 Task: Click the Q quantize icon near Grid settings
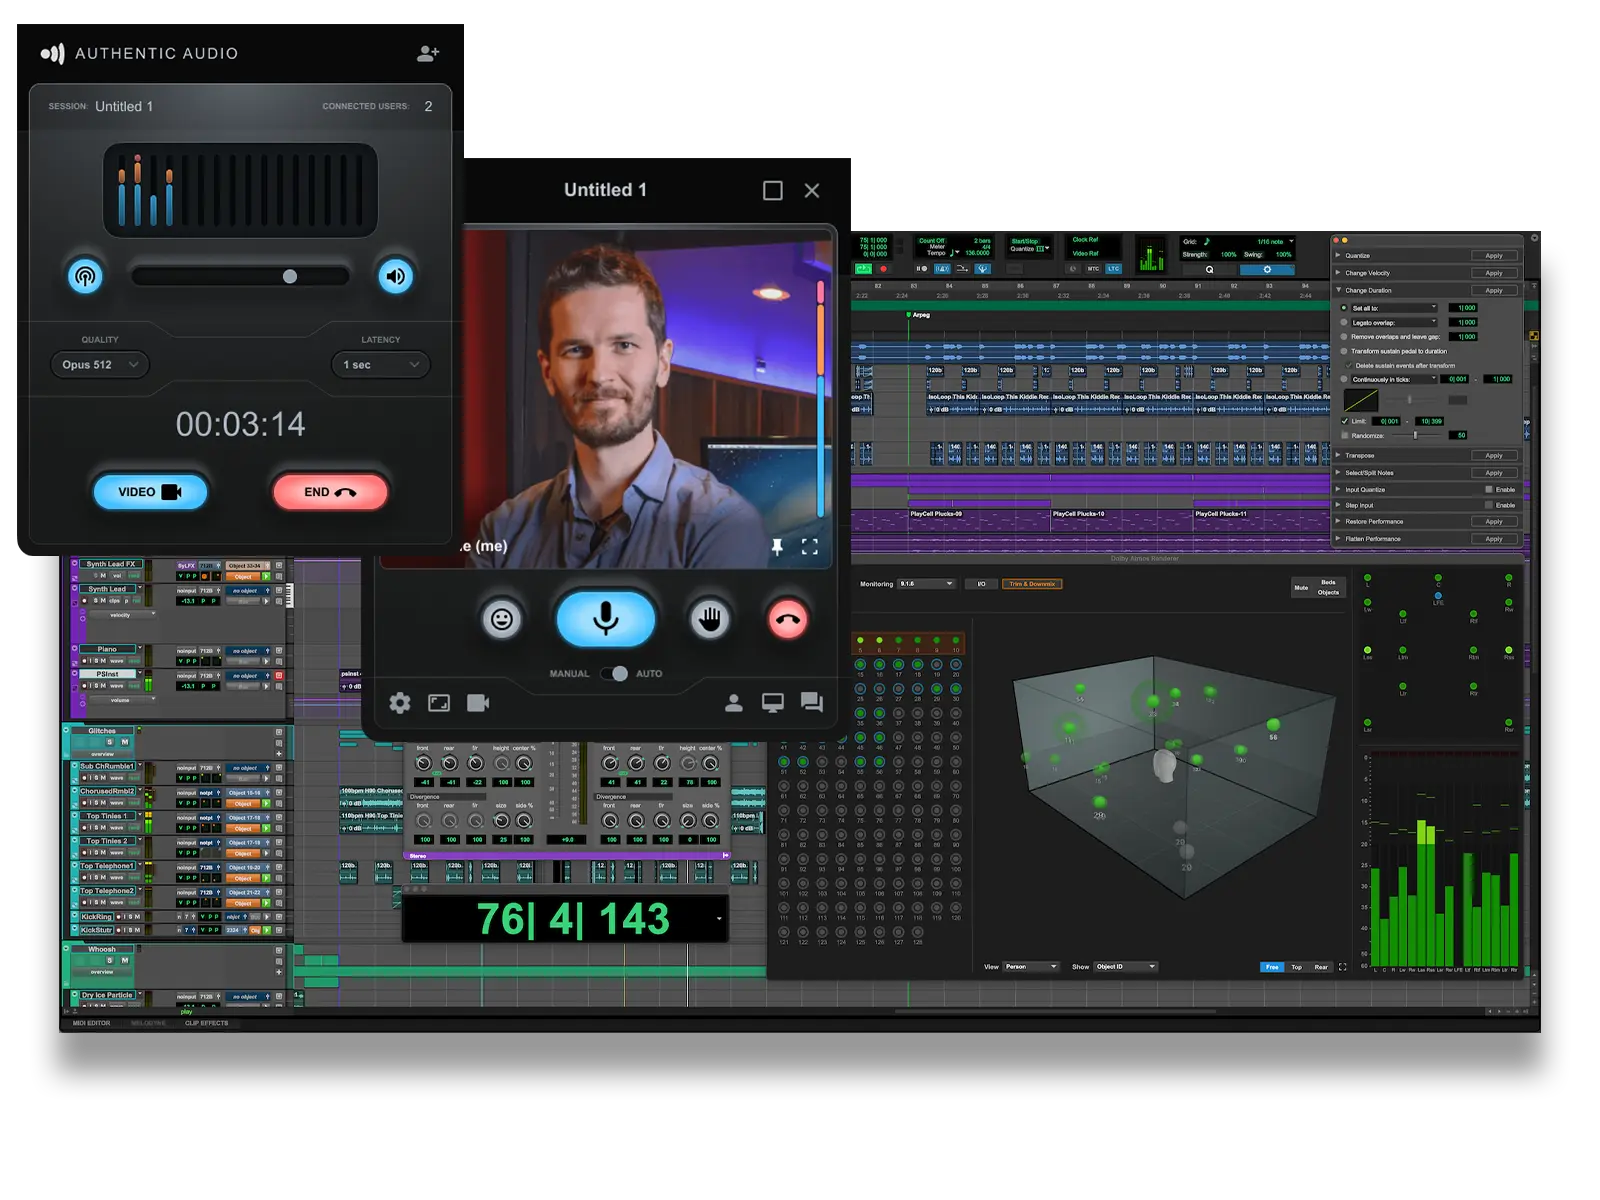pyautogui.click(x=1209, y=269)
